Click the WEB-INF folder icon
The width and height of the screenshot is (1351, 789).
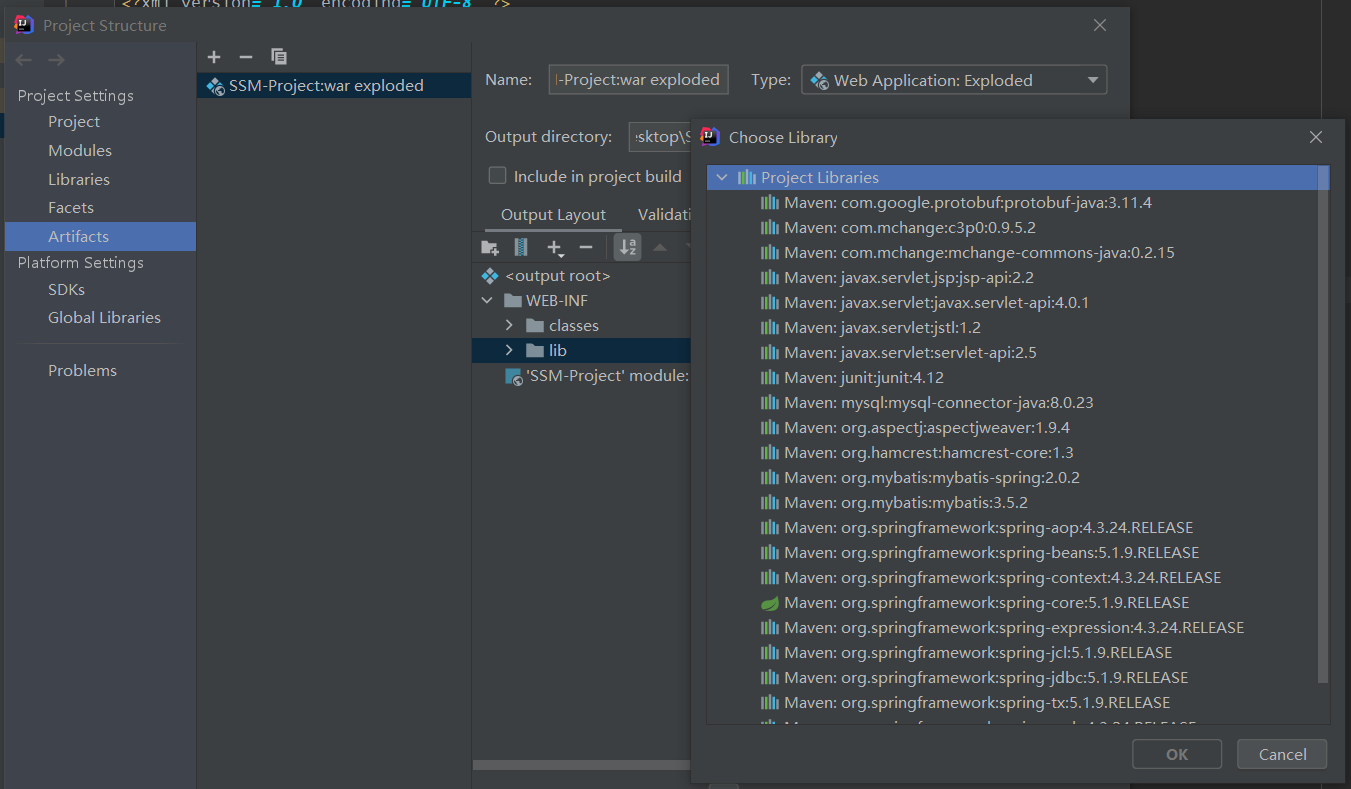[x=513, y=301]
